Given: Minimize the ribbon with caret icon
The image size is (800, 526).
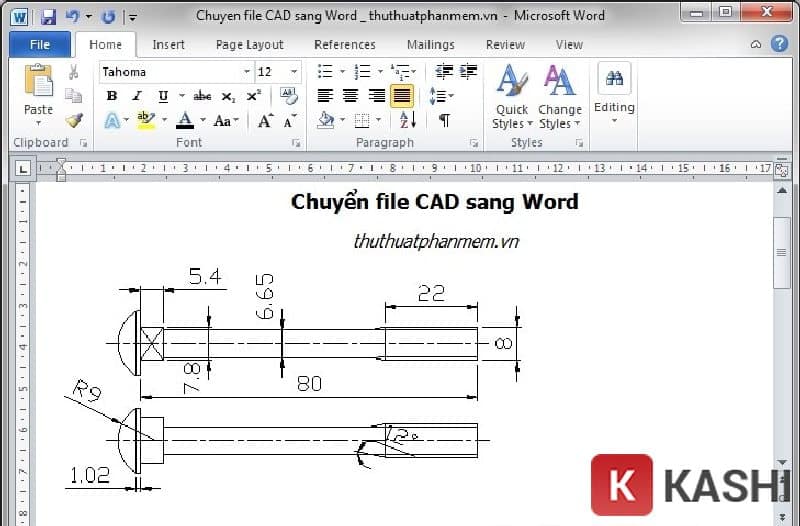Looking at the screenshot, I should click(x=756, y=44).
